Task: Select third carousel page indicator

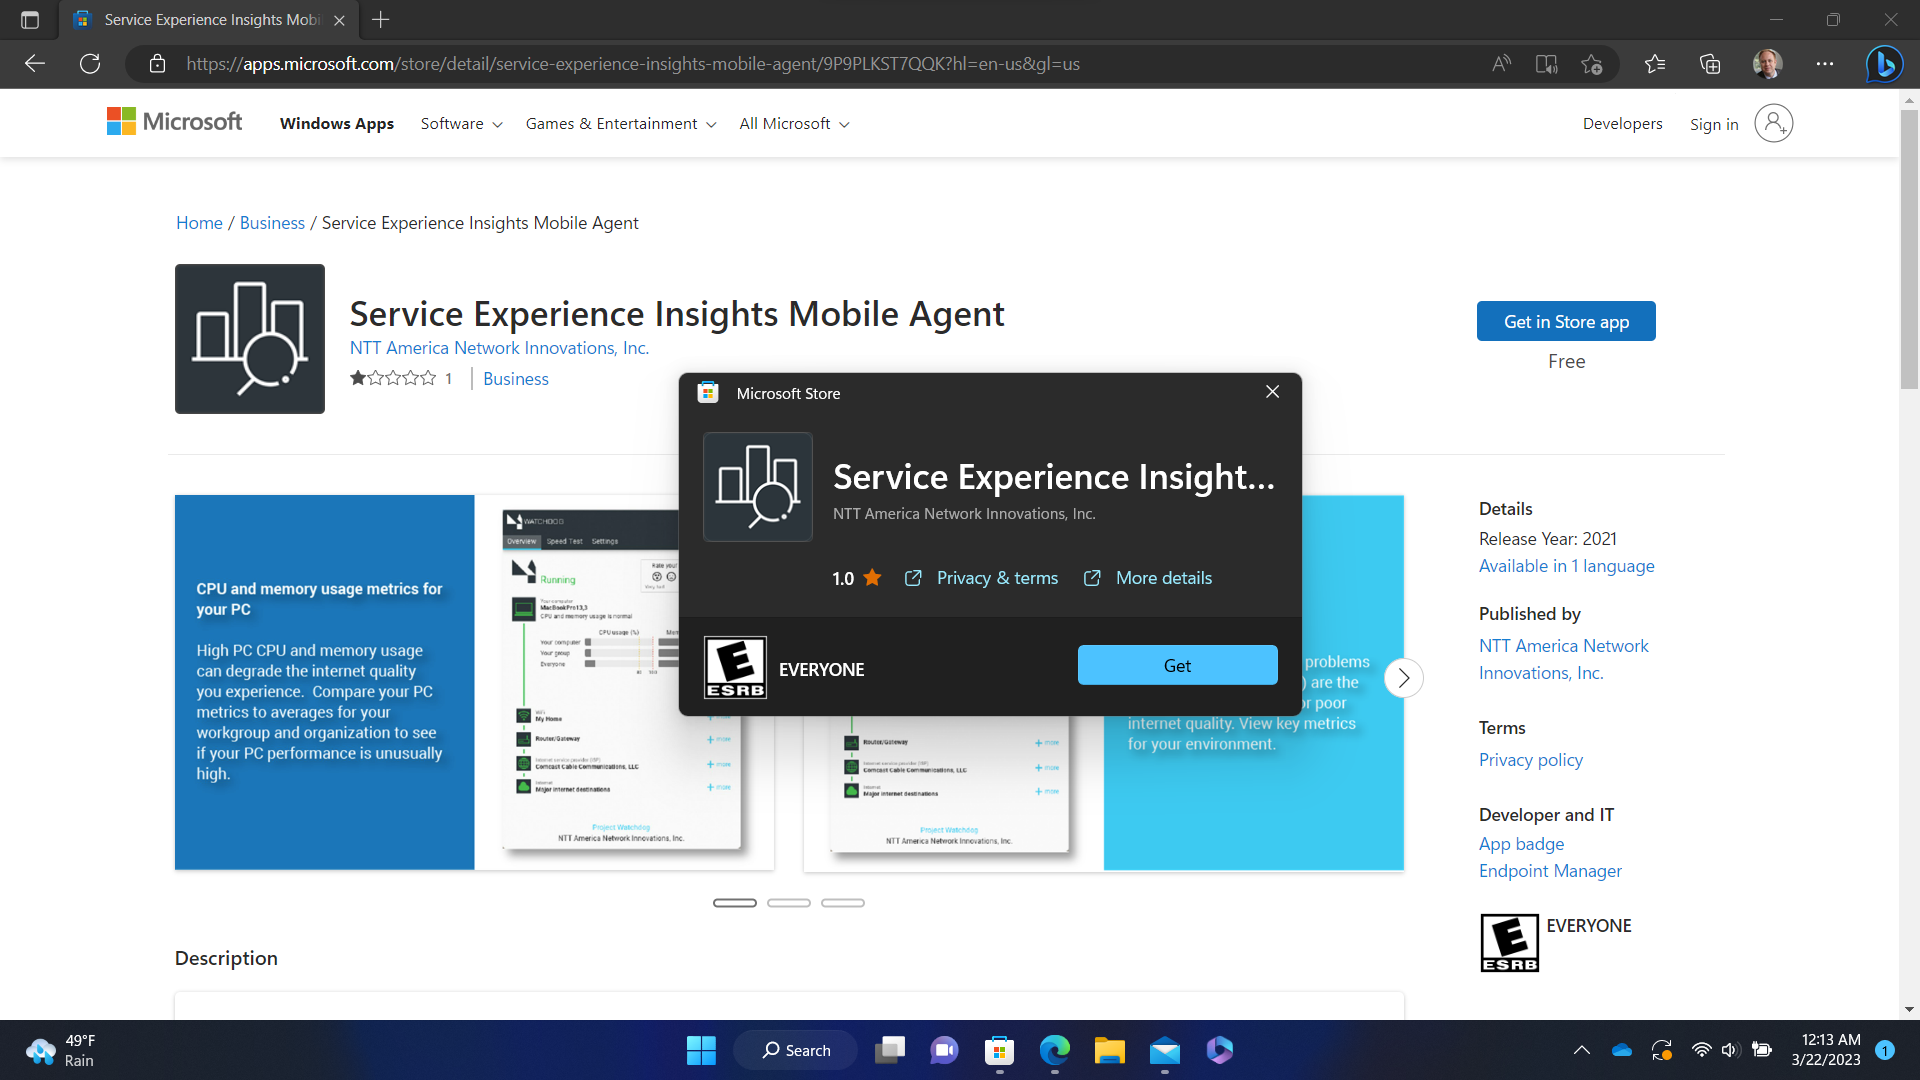Action: pos(843,903)
